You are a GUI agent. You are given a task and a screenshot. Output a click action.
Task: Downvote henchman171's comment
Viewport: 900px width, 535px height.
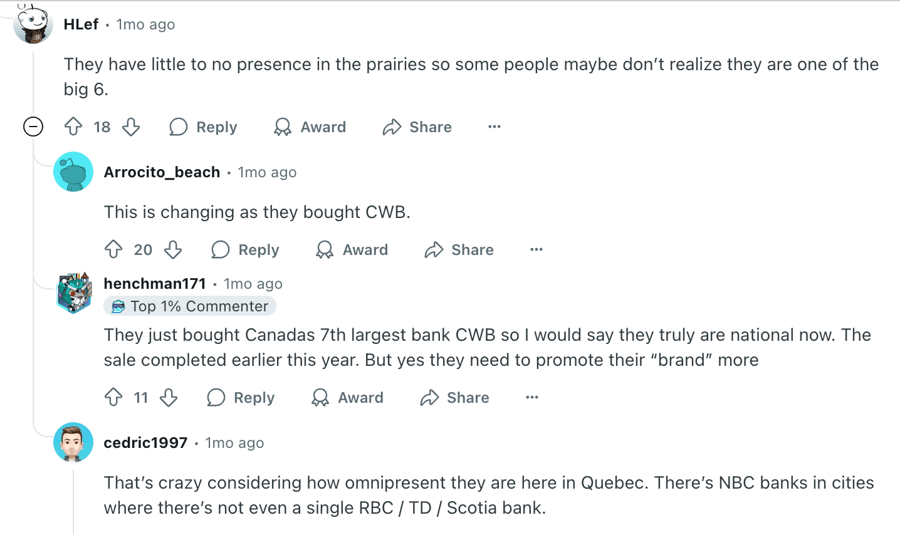point(169,398)
